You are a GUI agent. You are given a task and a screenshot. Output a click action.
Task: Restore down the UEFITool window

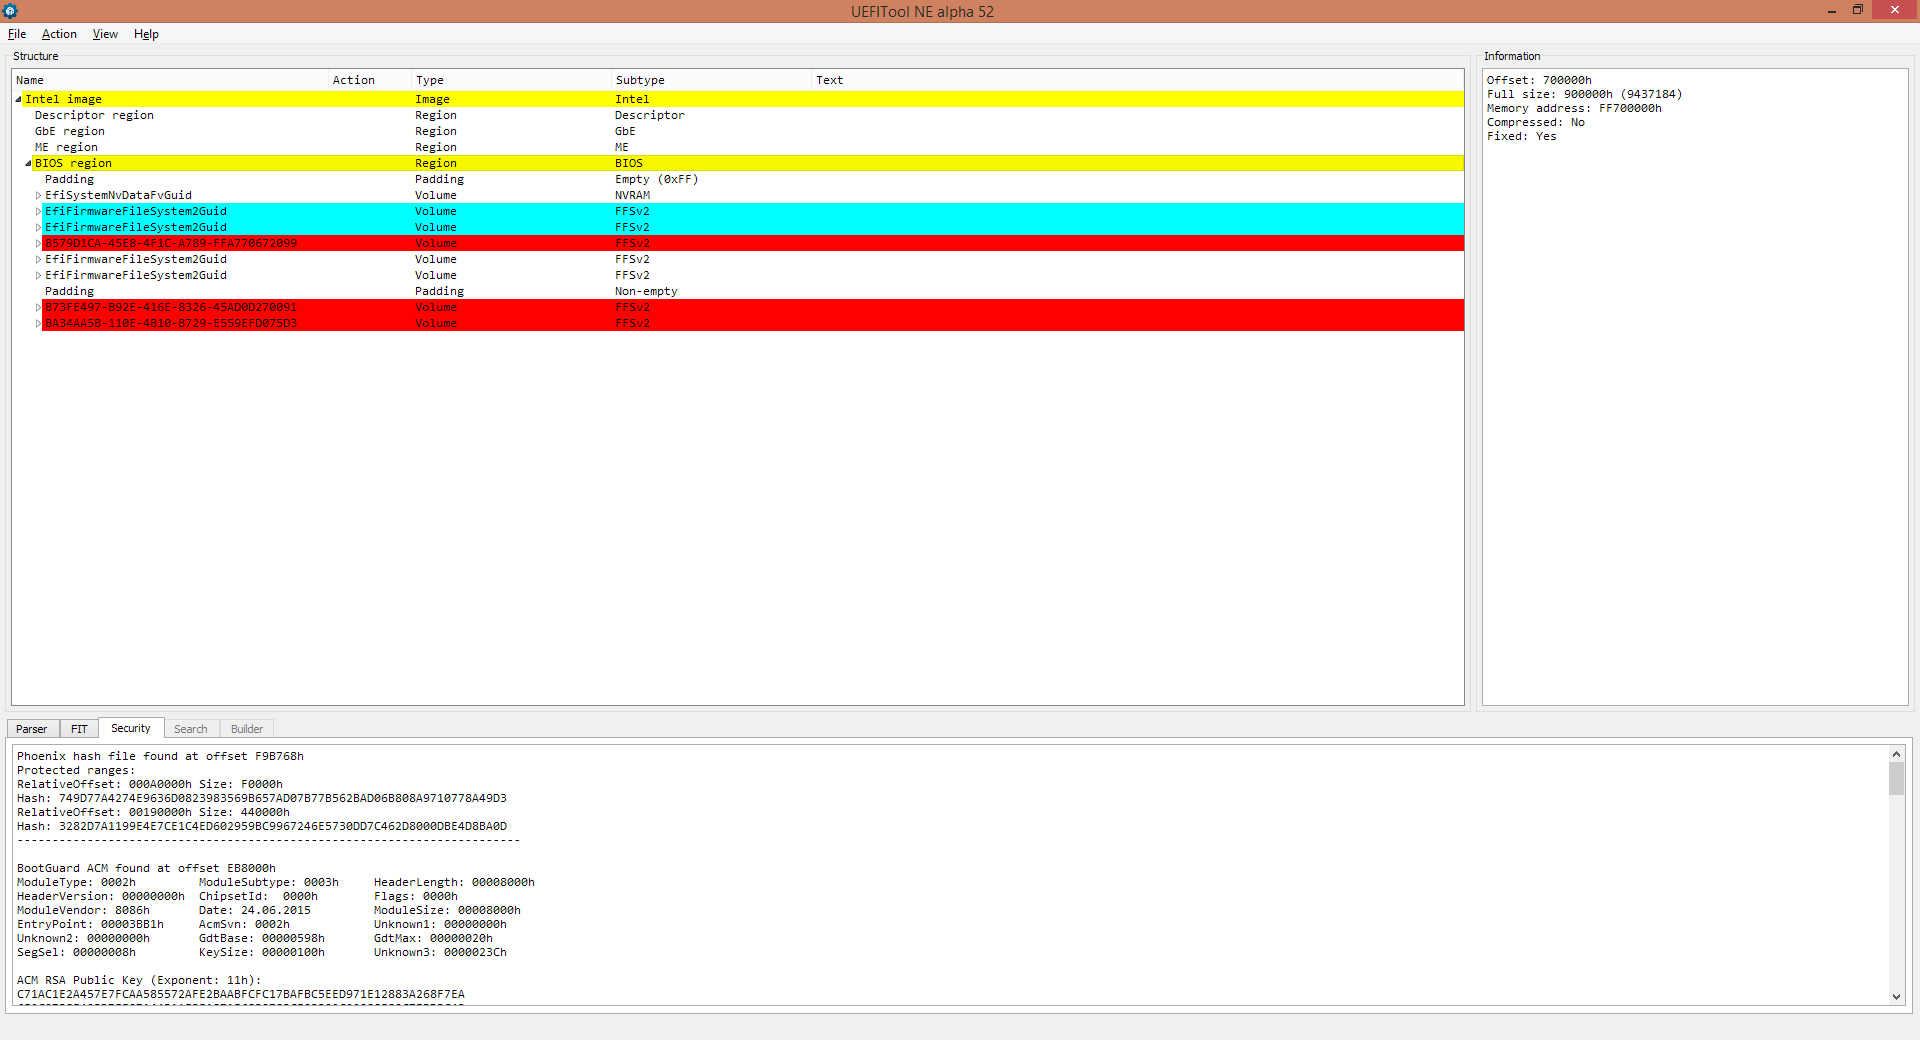[1858, 10]
